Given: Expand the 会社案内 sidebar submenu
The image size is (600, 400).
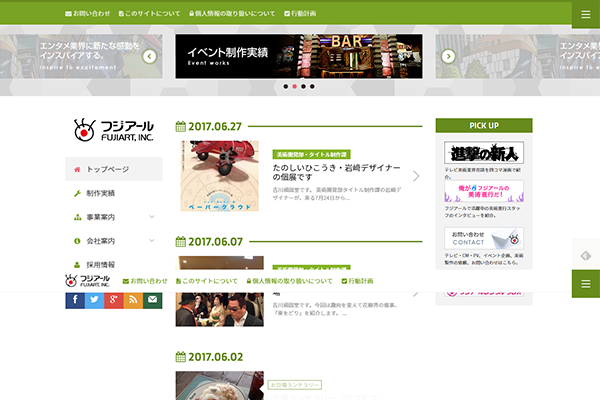Looking at the screenshot, I should 152,241.
